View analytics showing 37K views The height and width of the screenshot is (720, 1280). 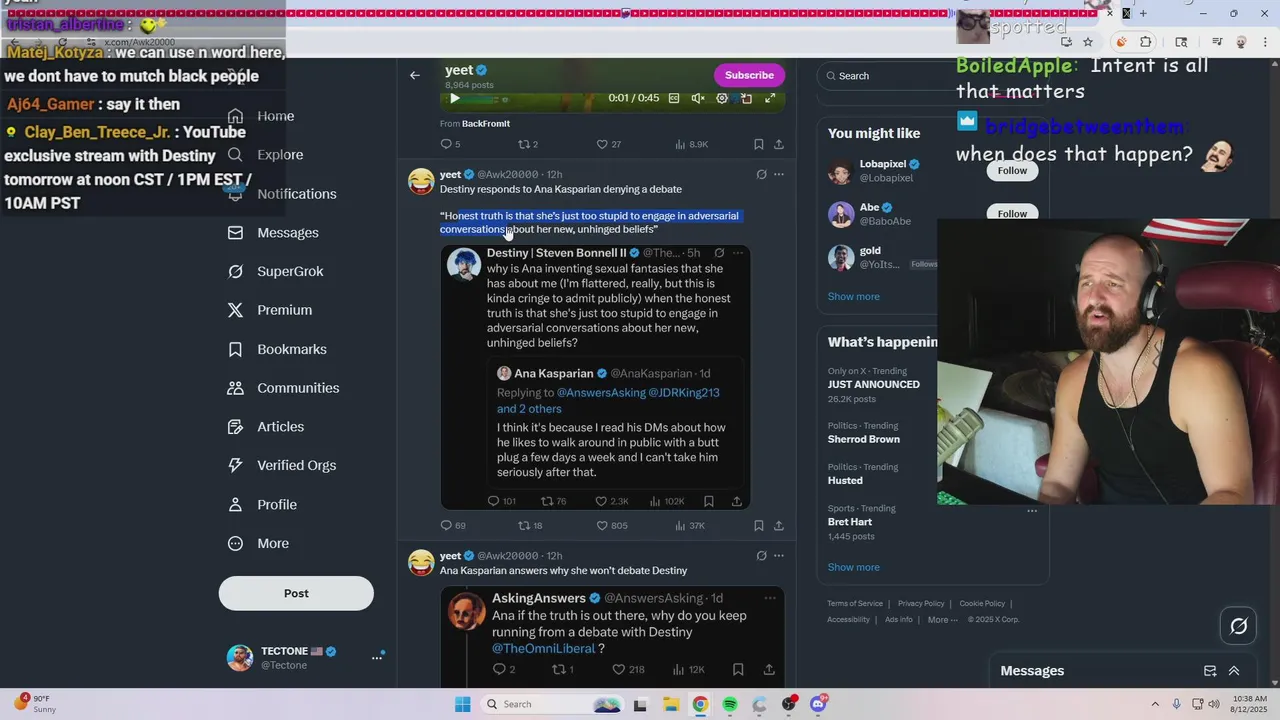click(690, 525)
